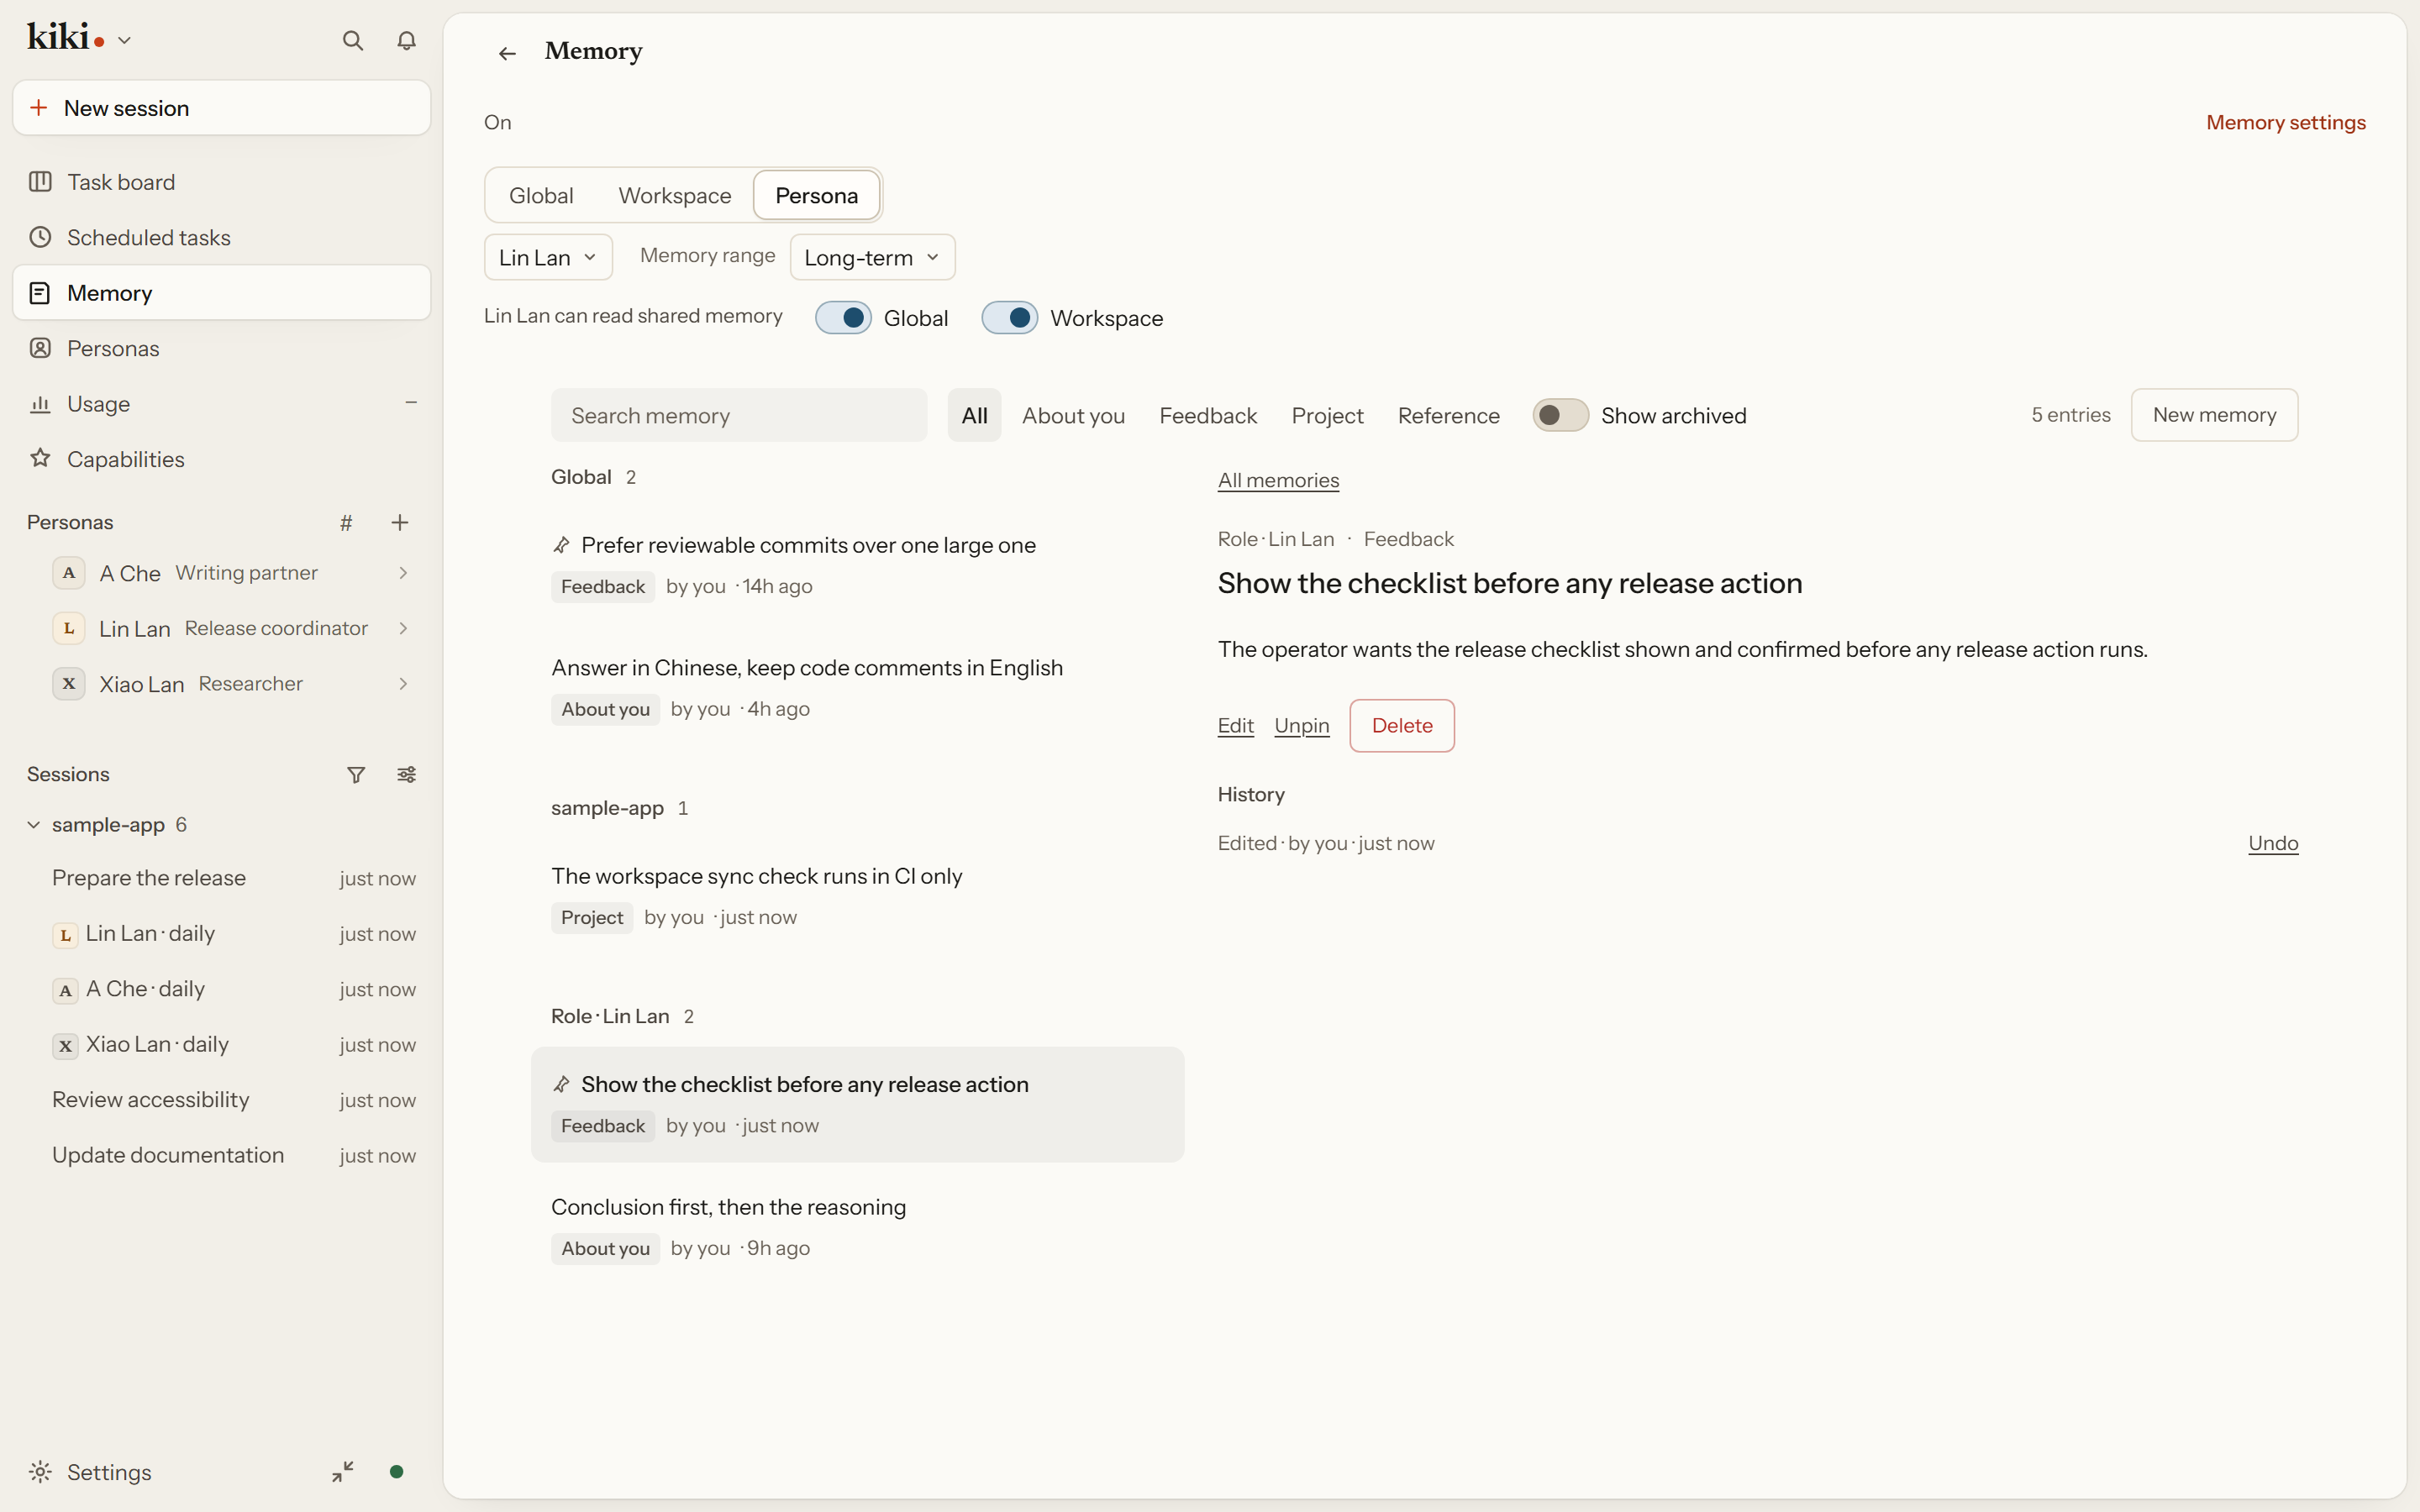Collapse the sample-app sessions group

(33, 825)
